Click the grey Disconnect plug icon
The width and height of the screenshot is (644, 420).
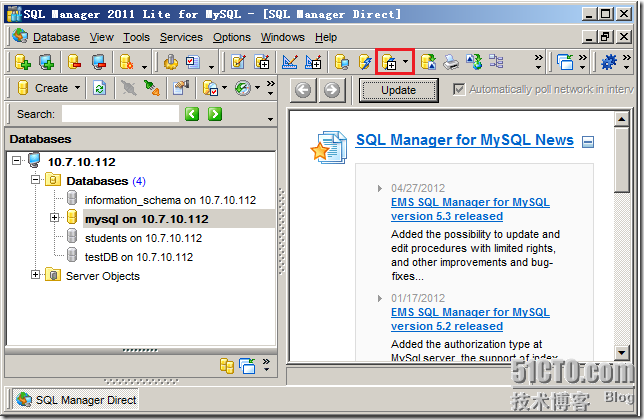click(129, 88)
